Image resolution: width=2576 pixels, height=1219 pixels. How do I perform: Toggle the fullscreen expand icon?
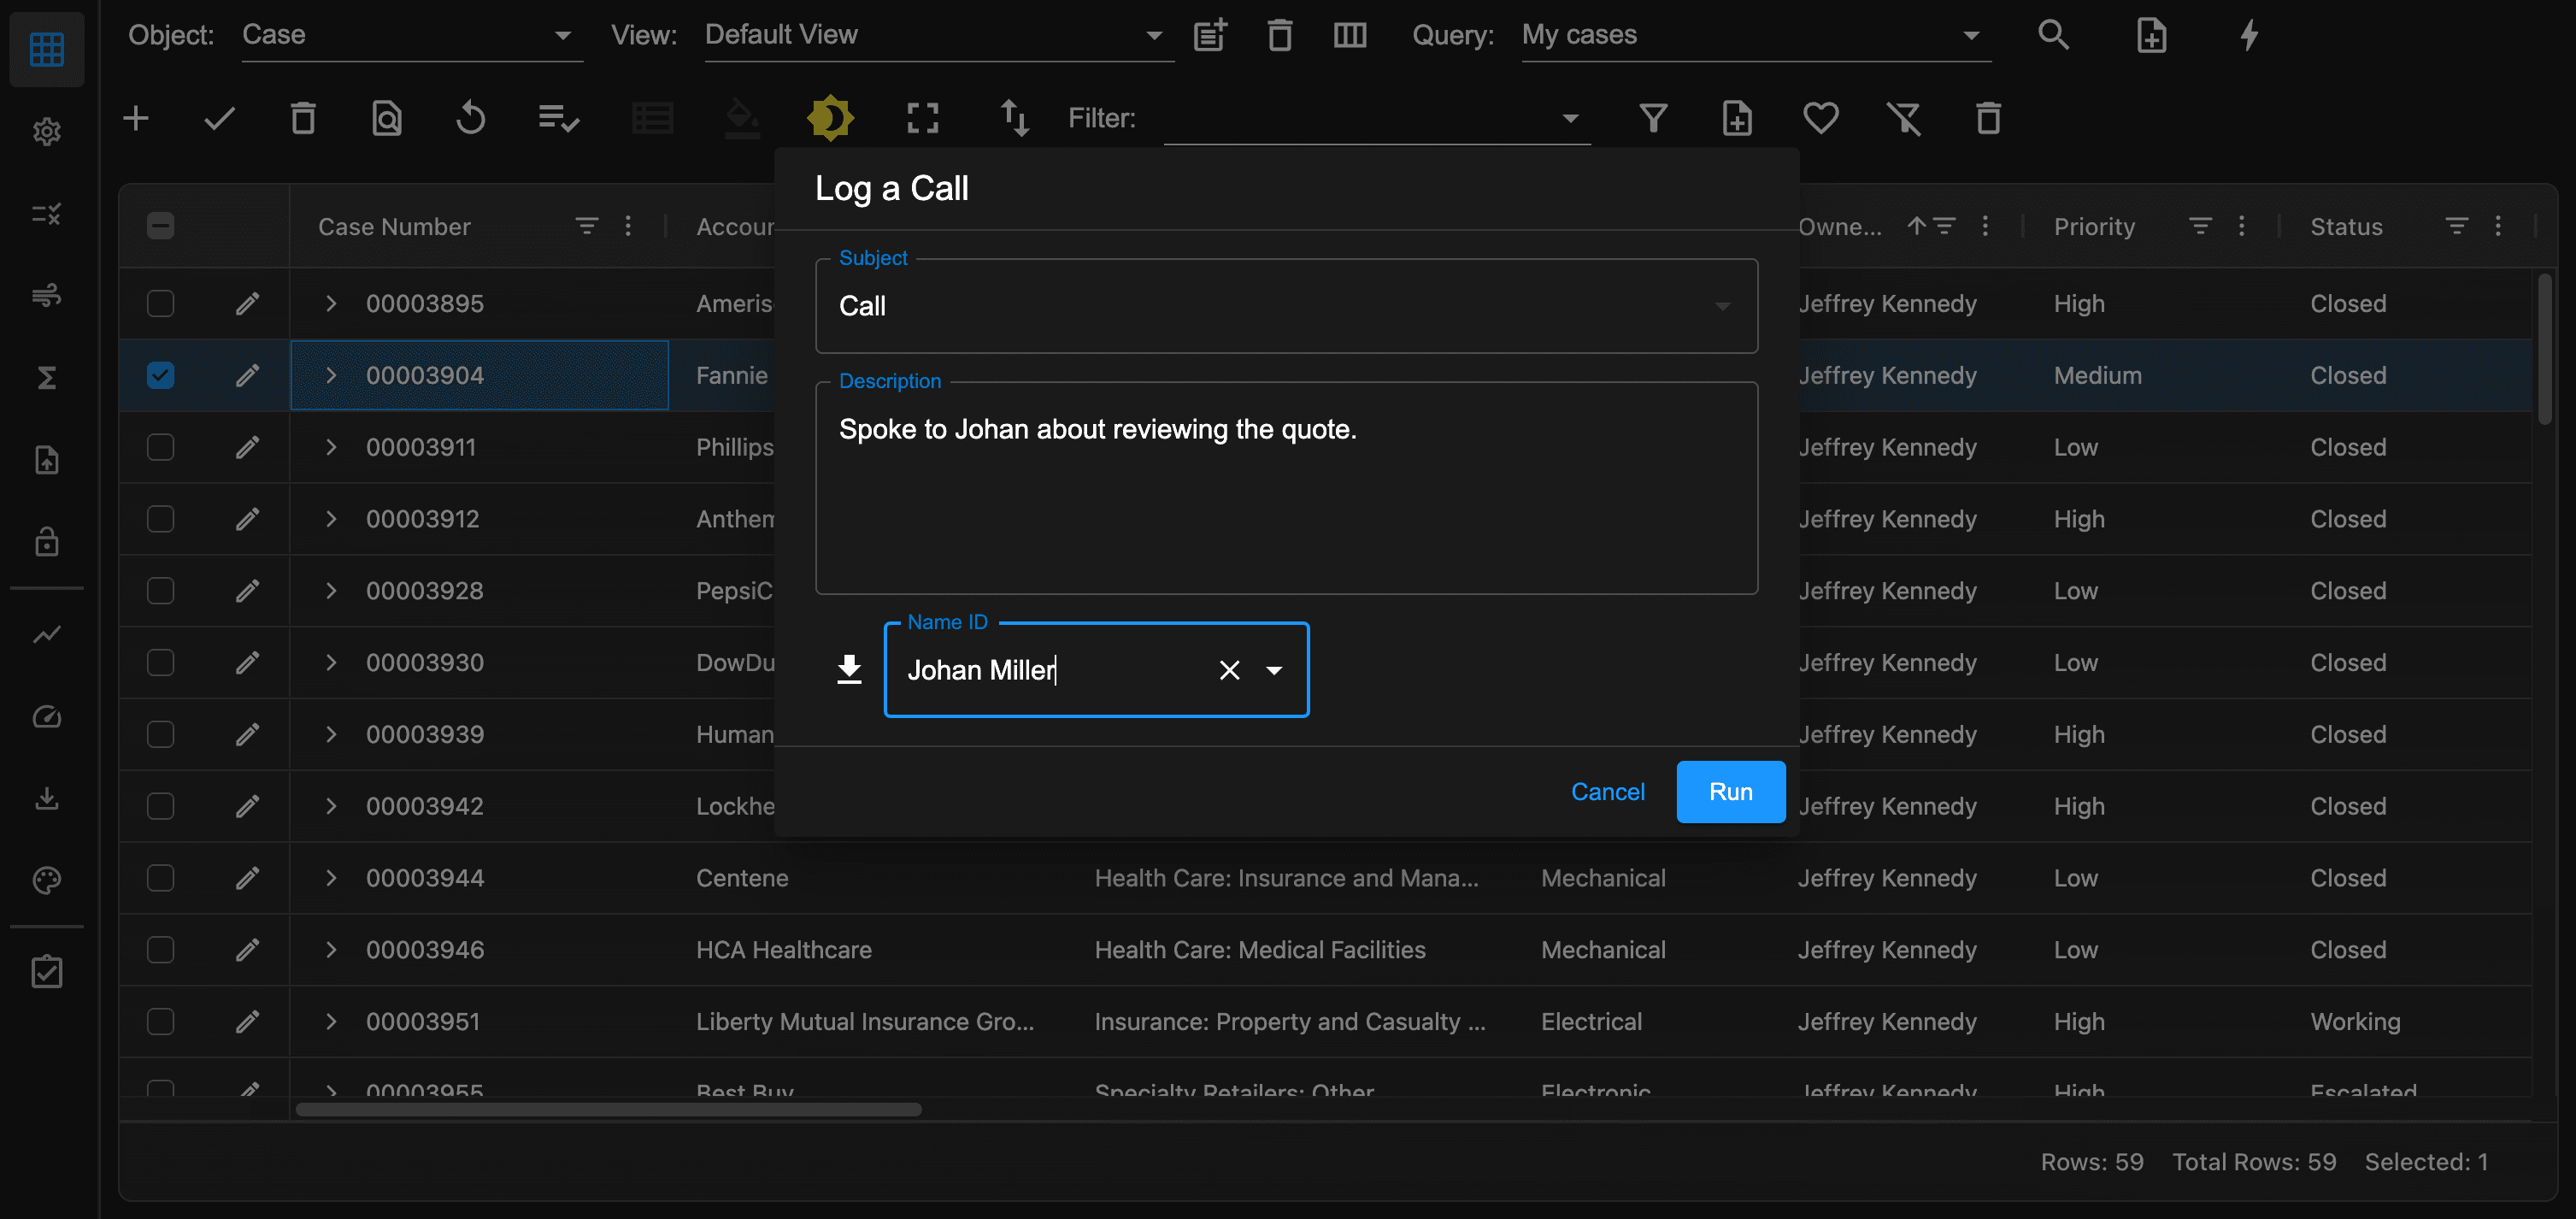pos(922,119)
